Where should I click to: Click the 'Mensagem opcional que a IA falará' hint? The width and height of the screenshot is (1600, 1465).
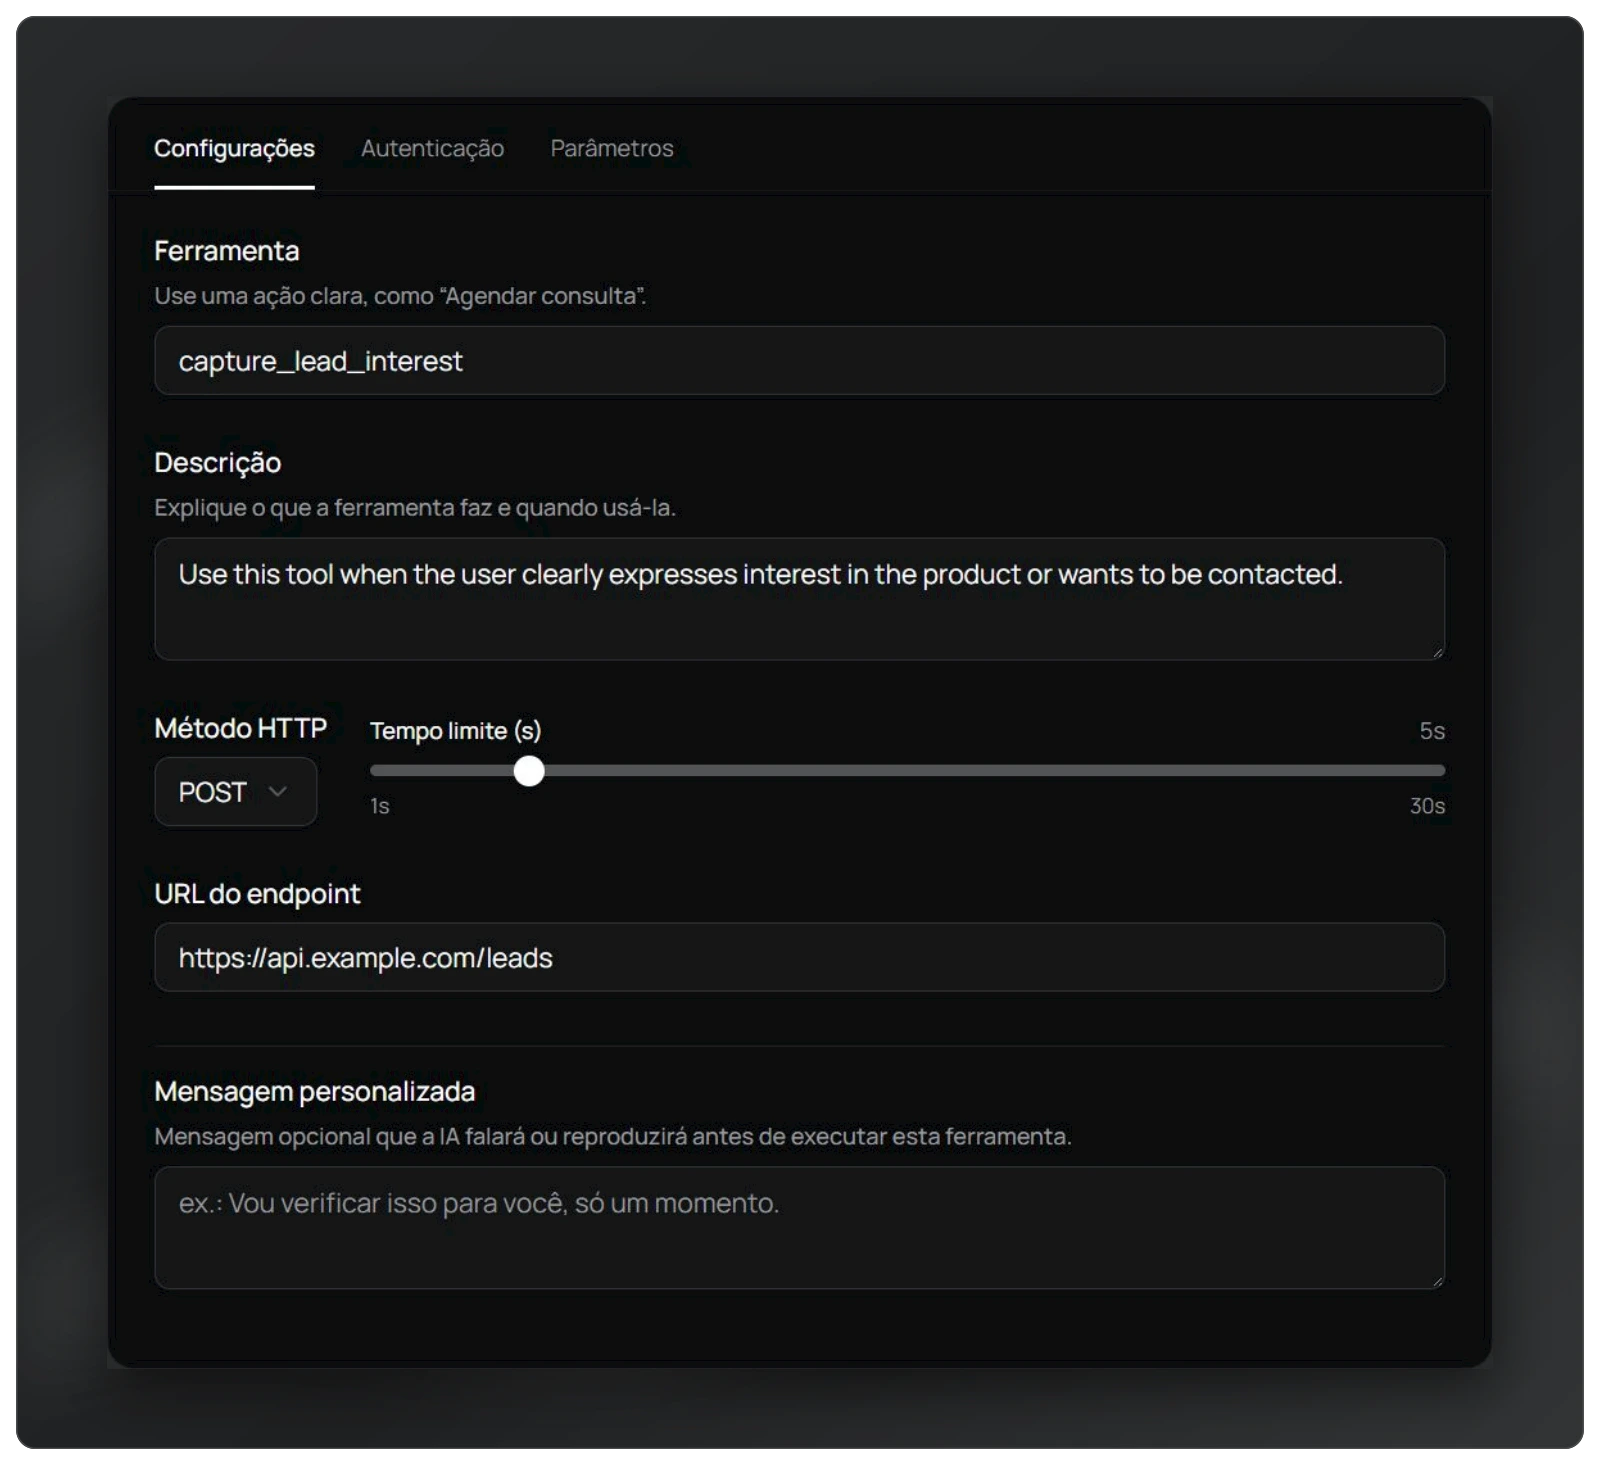coord(613,1137)
